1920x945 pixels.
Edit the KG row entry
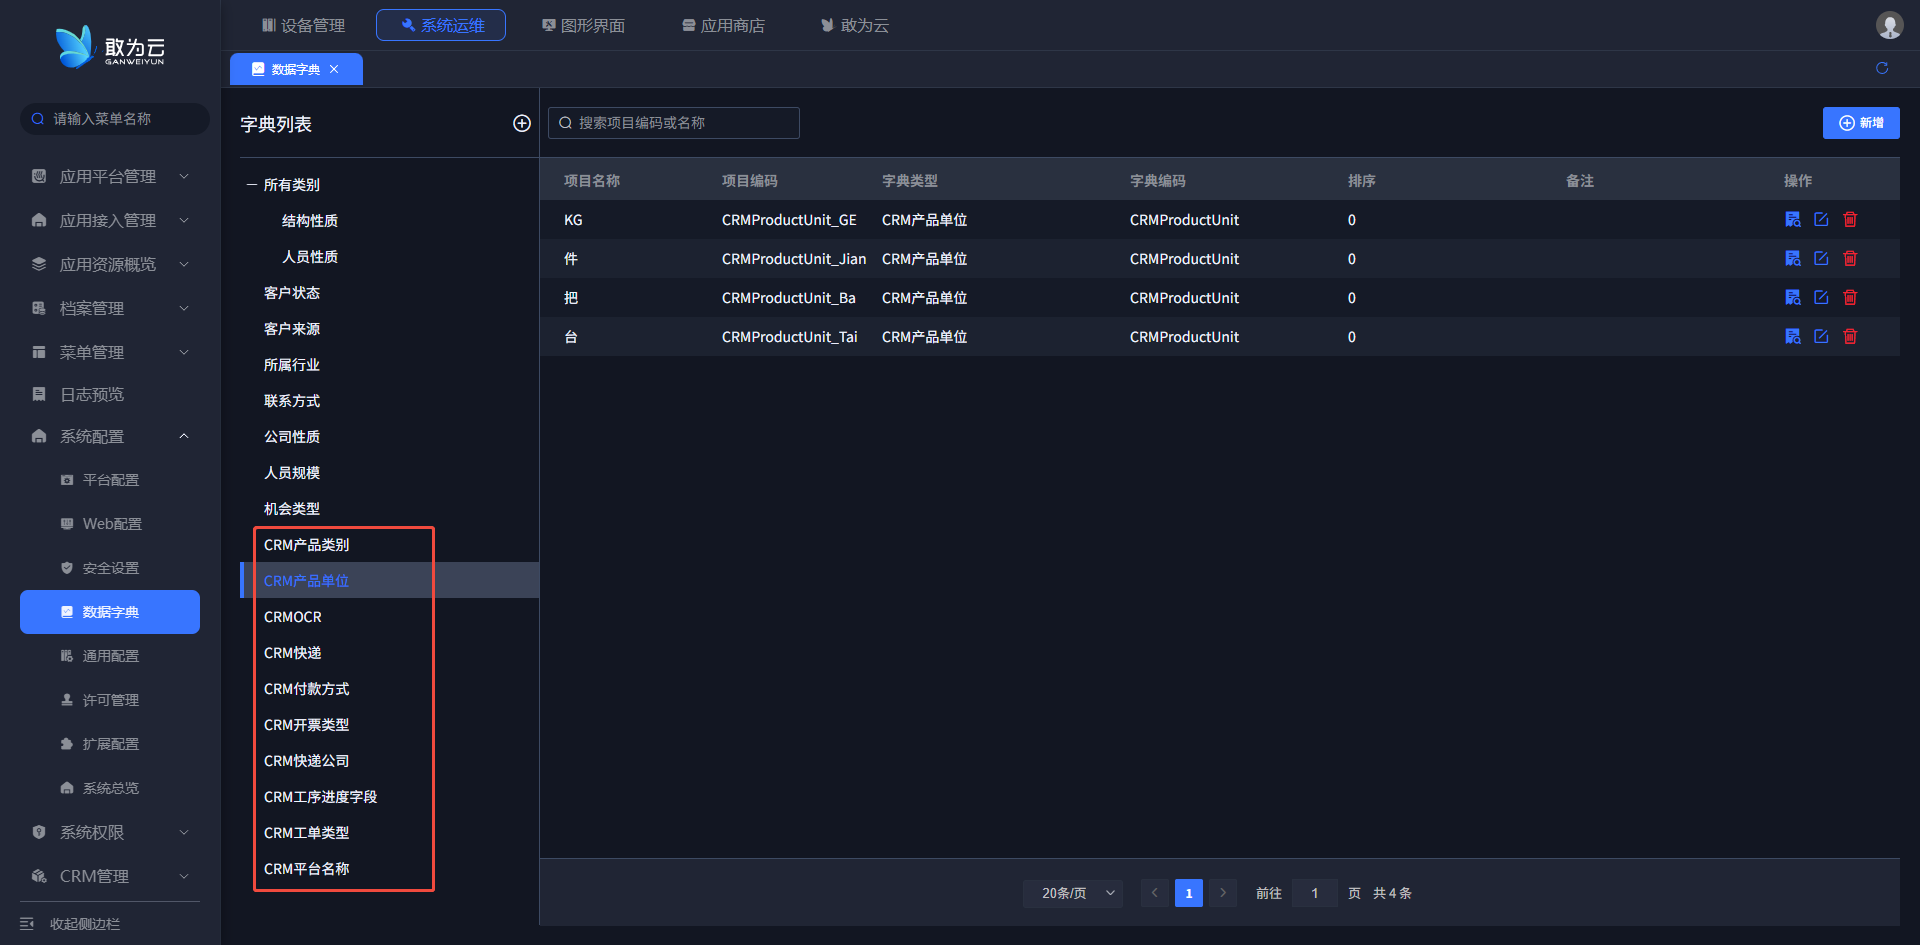1821,220
